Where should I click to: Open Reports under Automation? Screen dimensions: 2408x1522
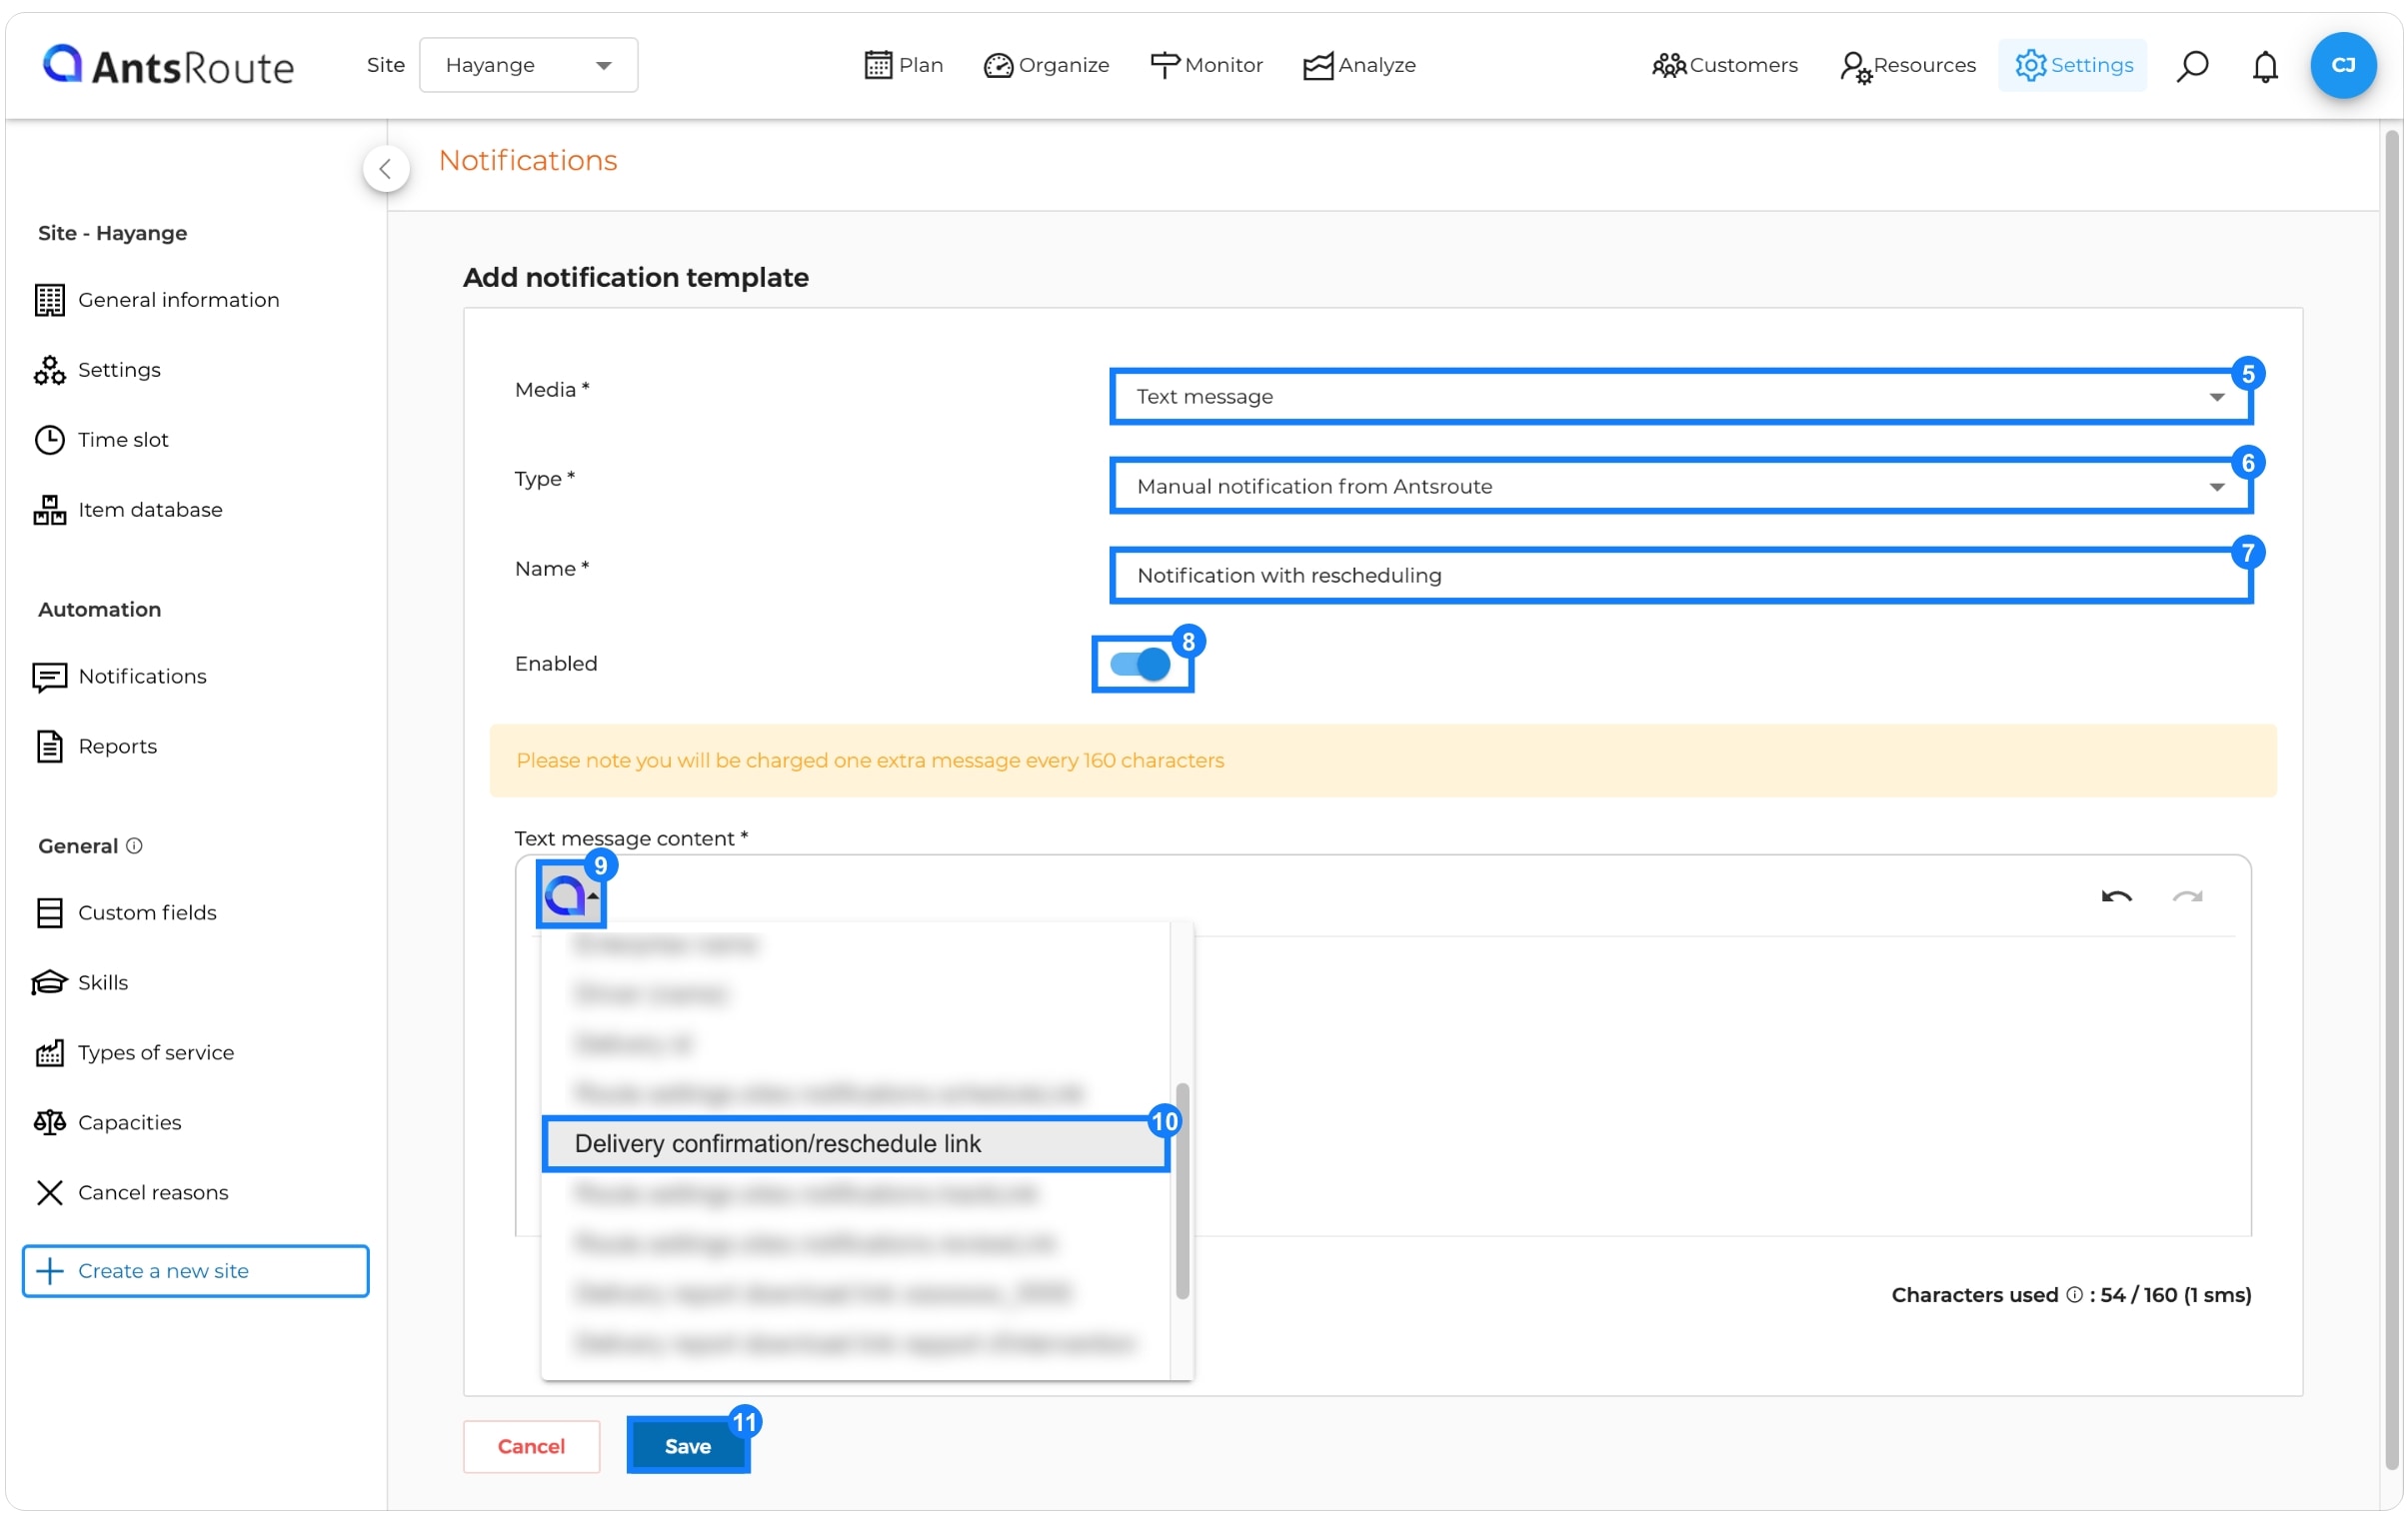(x=96, y=747)
